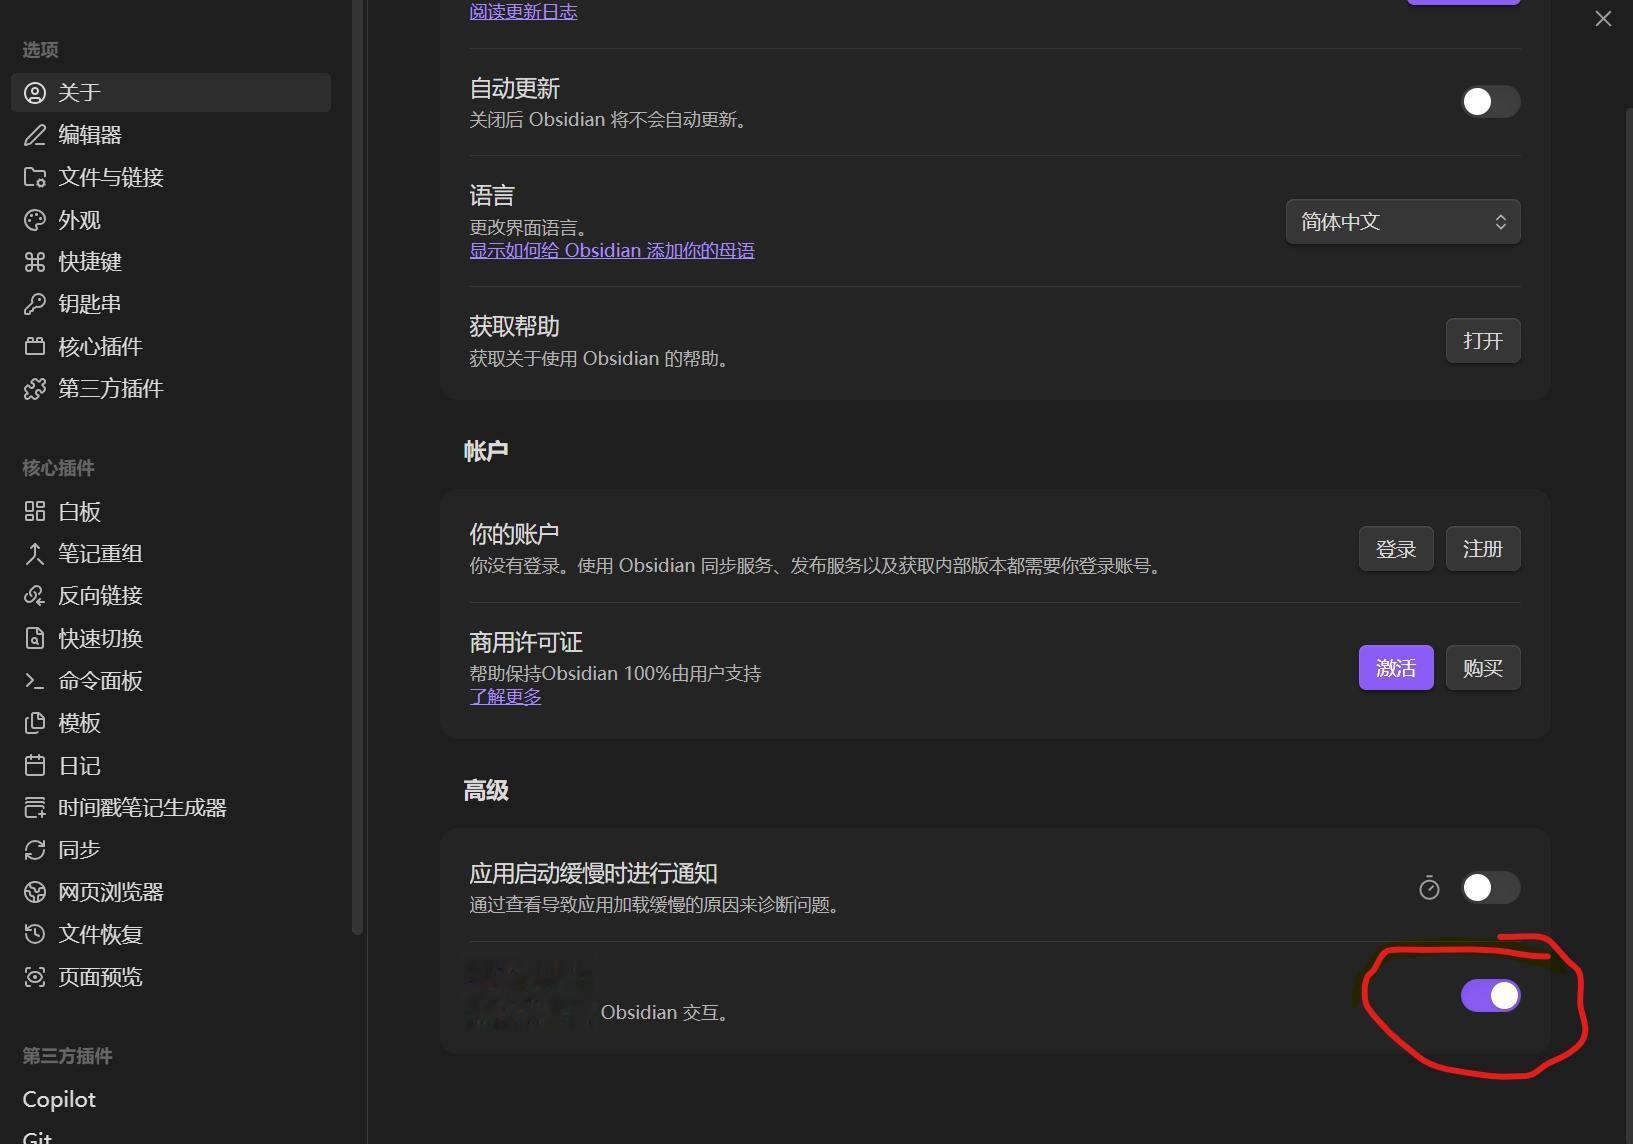Click the text 关闭后 Obsidian 将不会自动更新。

click(x=611, y=120)
